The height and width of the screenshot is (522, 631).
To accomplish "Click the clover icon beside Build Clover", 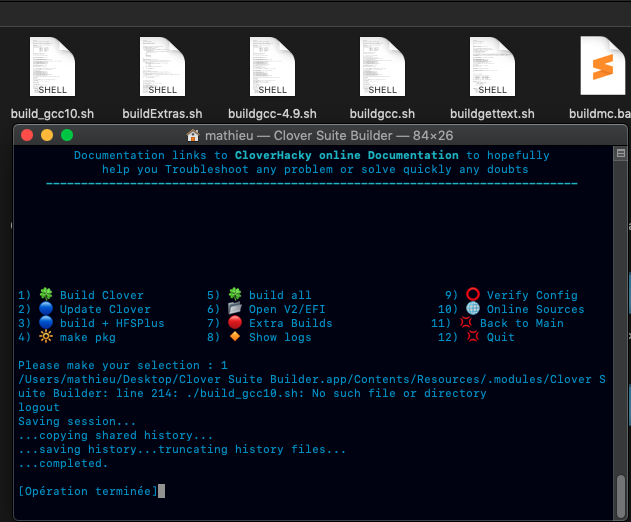I will point(46,294).
